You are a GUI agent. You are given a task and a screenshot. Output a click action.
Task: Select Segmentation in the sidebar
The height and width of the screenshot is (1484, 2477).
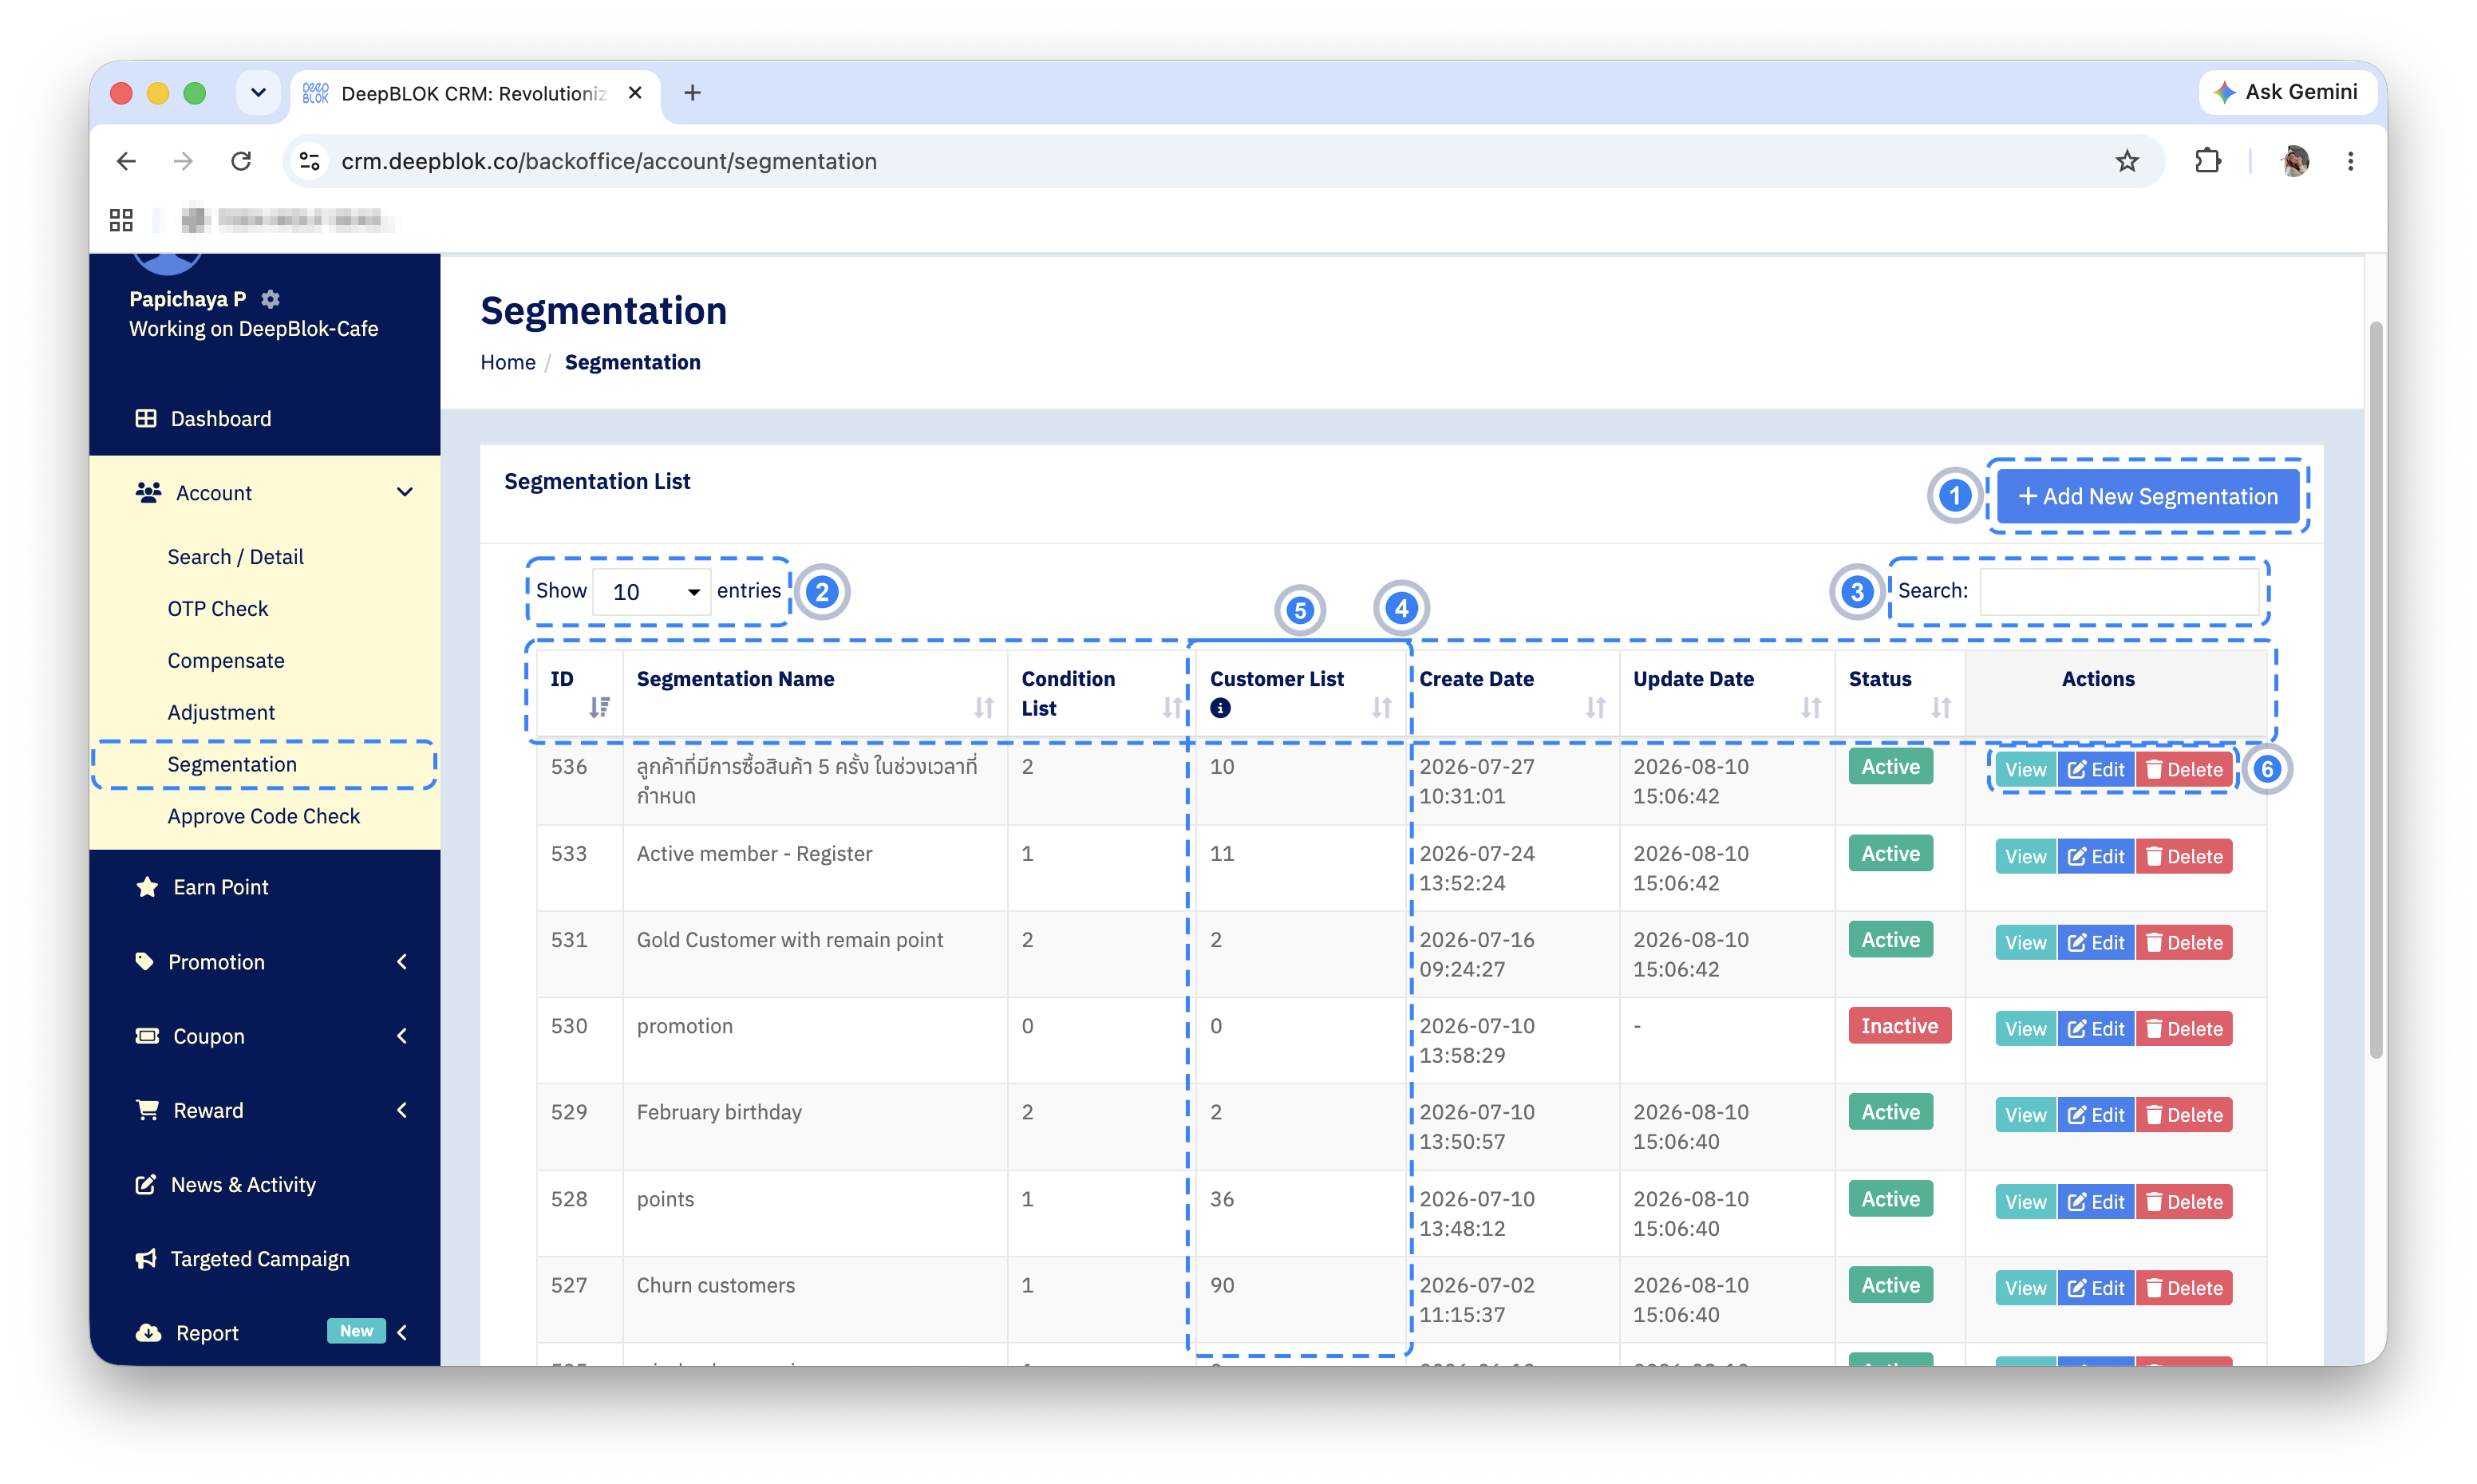(232, 765)
